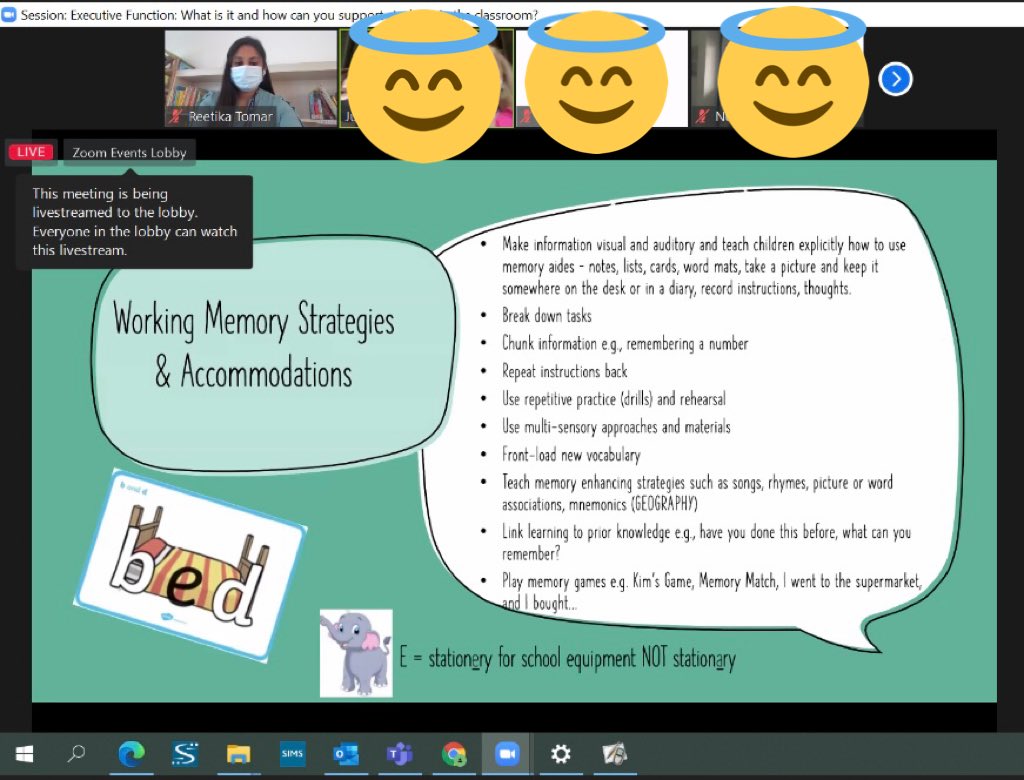Open Microsoft Teams from taskbar
This screenshot has width=1024, height=780.
pyautogui.click(x=399, y=755)
